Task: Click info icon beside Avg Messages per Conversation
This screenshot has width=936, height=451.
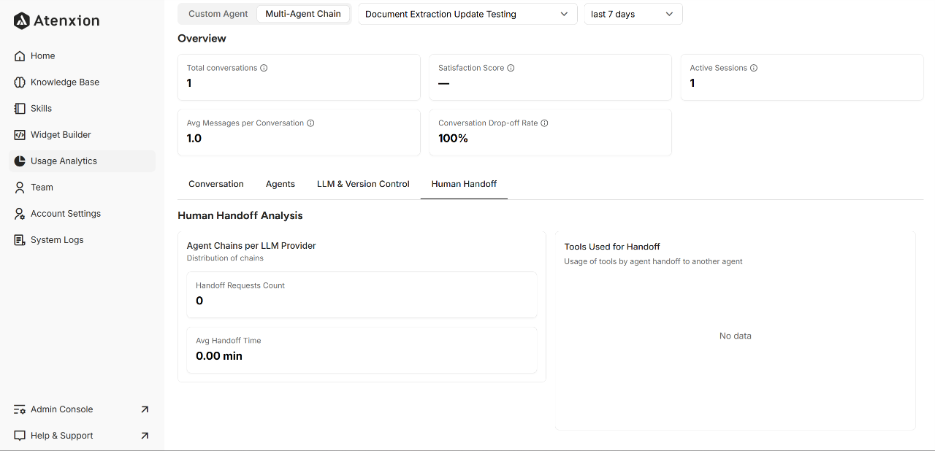Action: click(x=310, y=123)
